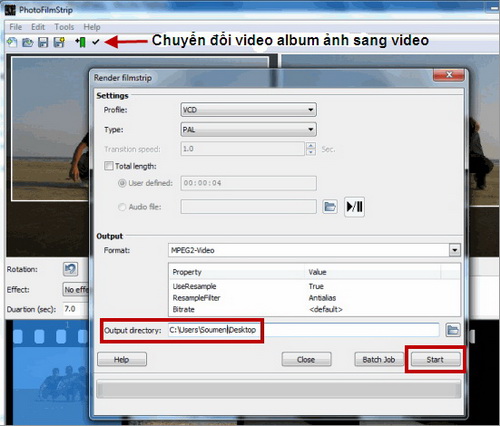Image resolution: width=500 pixels, height=426 pixels.
Task: Click the Batch Job button
Action: click(x=379, y=359)
